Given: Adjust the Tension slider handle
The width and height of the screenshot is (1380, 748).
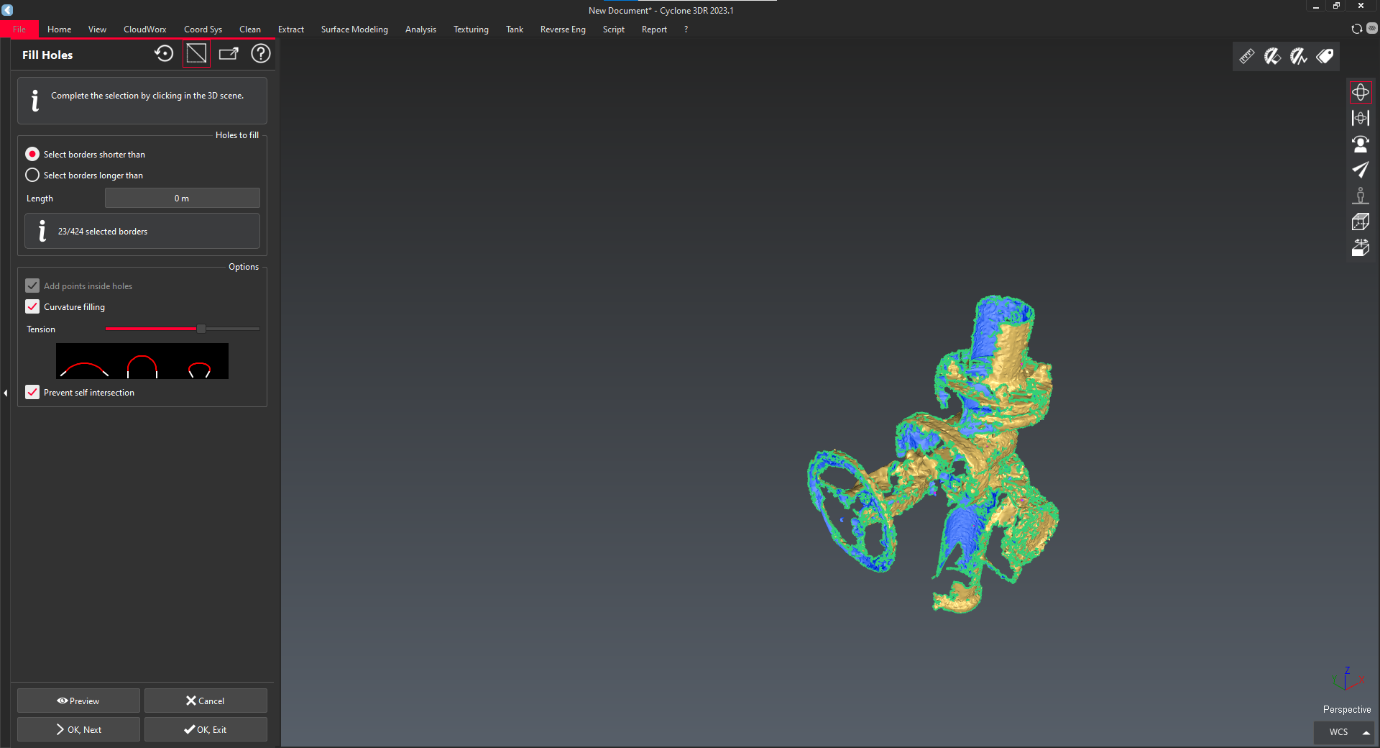Looking at the screenshot, I should click(x=201, y=328).
